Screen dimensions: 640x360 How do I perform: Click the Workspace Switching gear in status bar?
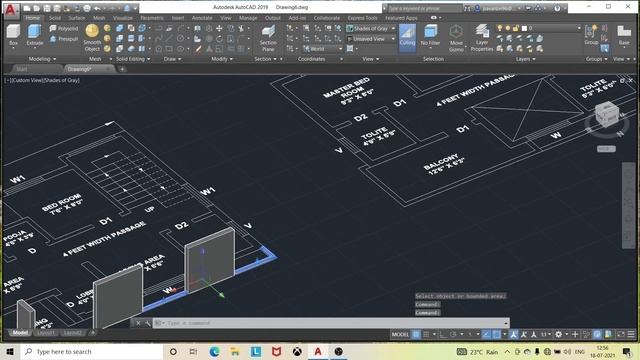coord(558,334)
